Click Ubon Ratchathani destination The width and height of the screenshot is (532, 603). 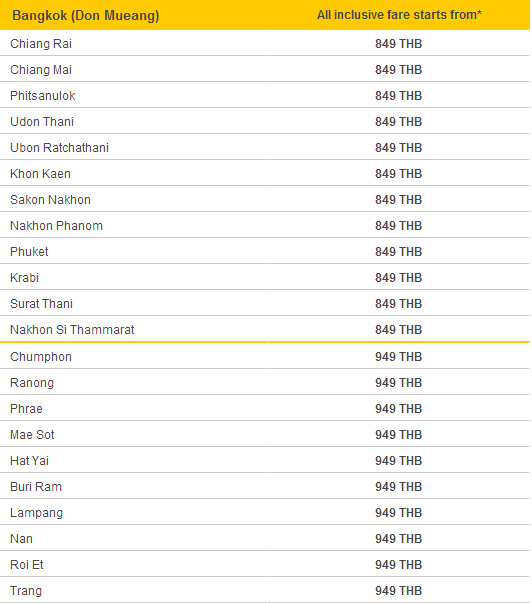(x=59, y=148)
